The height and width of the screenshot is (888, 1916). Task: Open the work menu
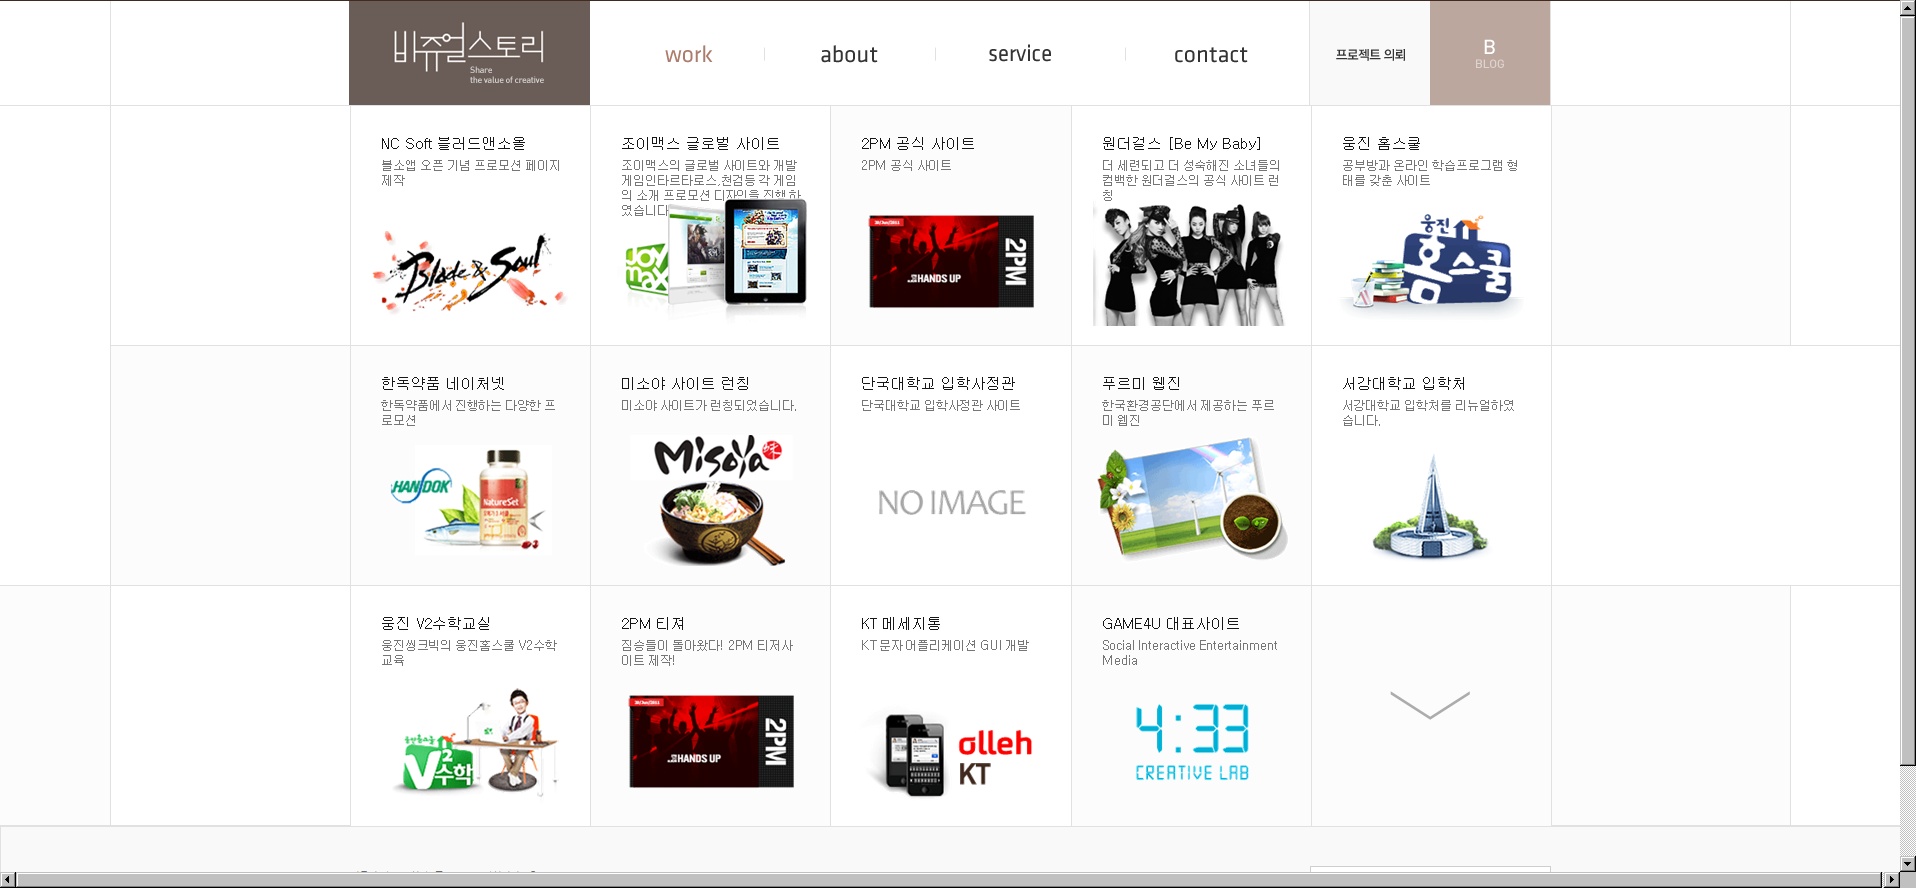(x=688, y=55)
